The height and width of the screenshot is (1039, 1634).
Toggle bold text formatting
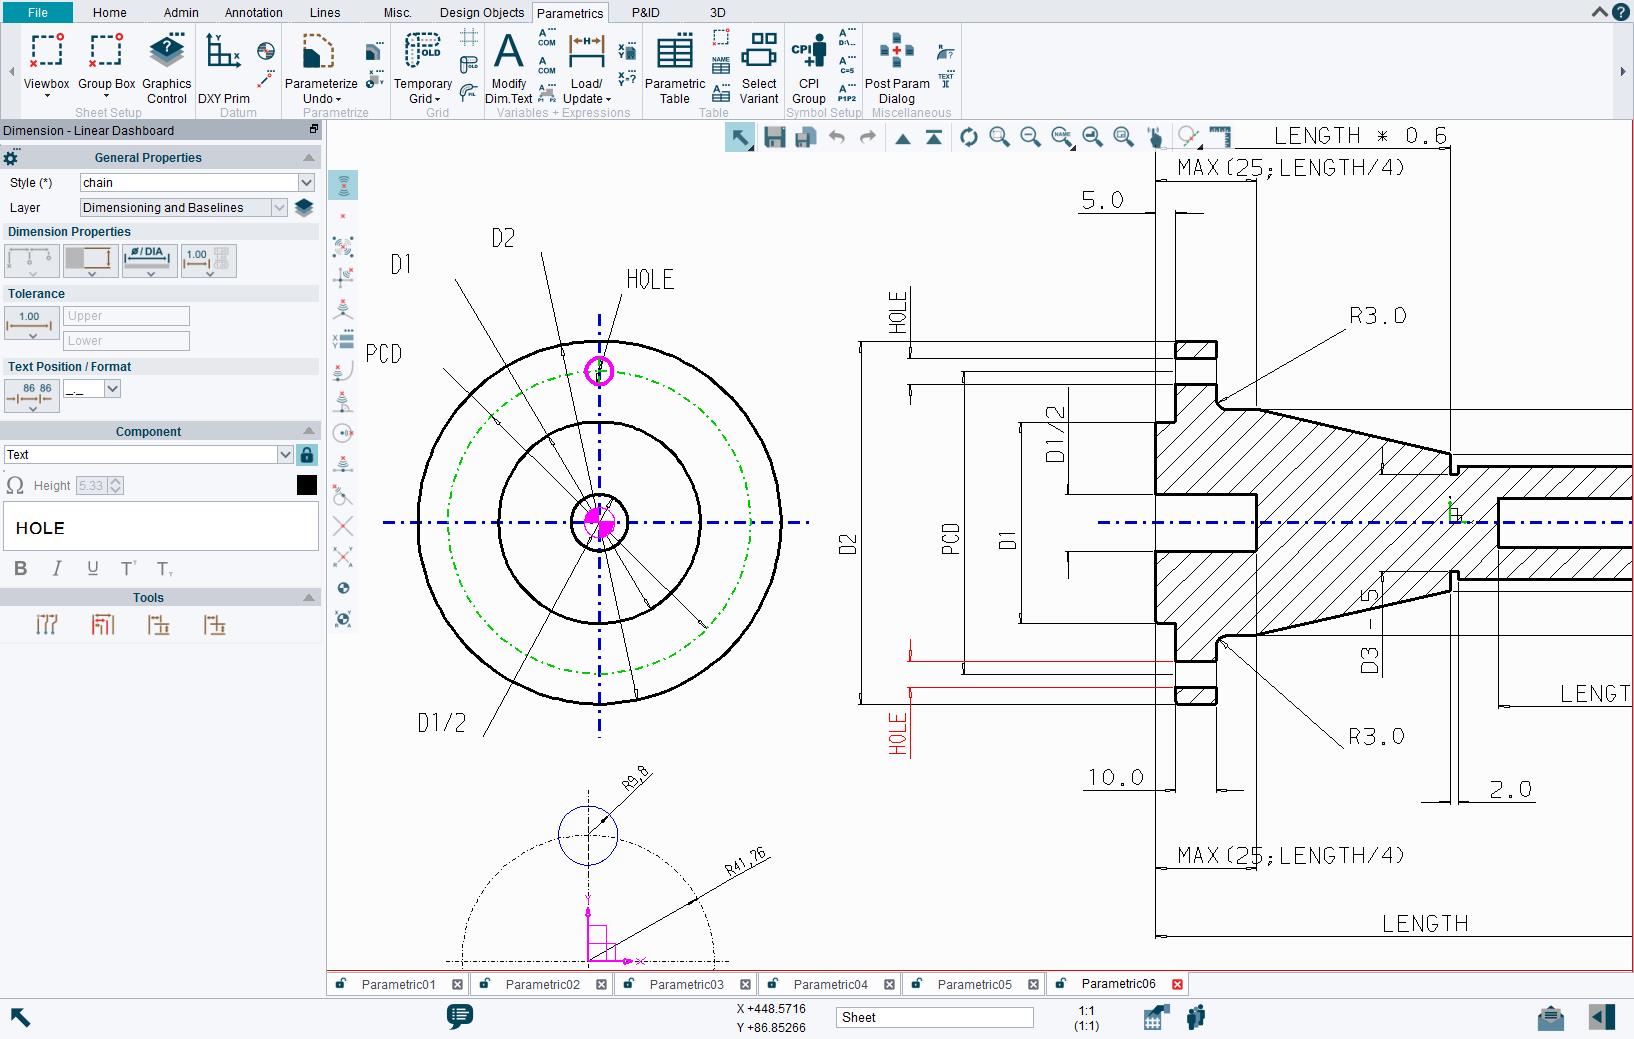pyautogui.click(x=20, y=568)
